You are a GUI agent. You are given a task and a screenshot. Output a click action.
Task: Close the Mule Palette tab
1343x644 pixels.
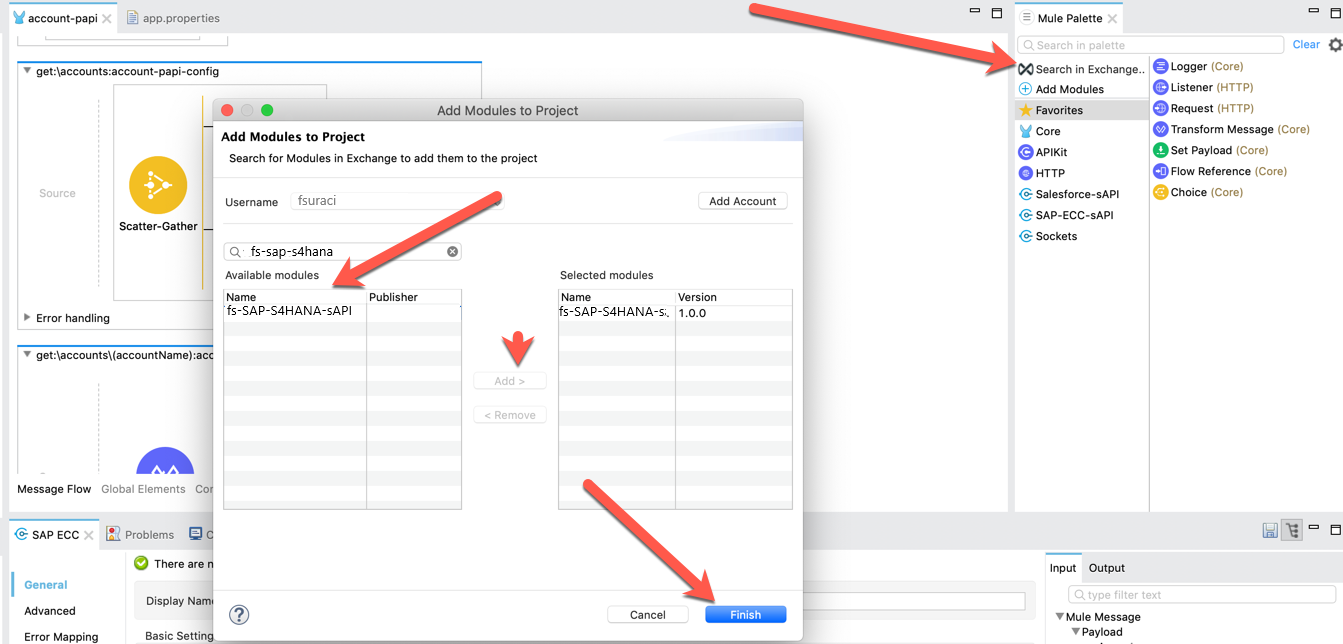point(1114,18)
